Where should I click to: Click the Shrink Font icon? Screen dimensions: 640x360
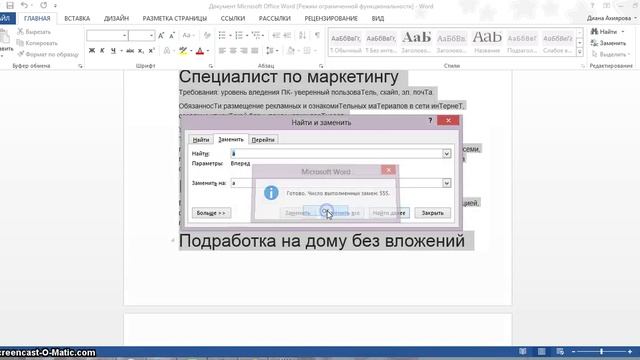pos(172,36)
